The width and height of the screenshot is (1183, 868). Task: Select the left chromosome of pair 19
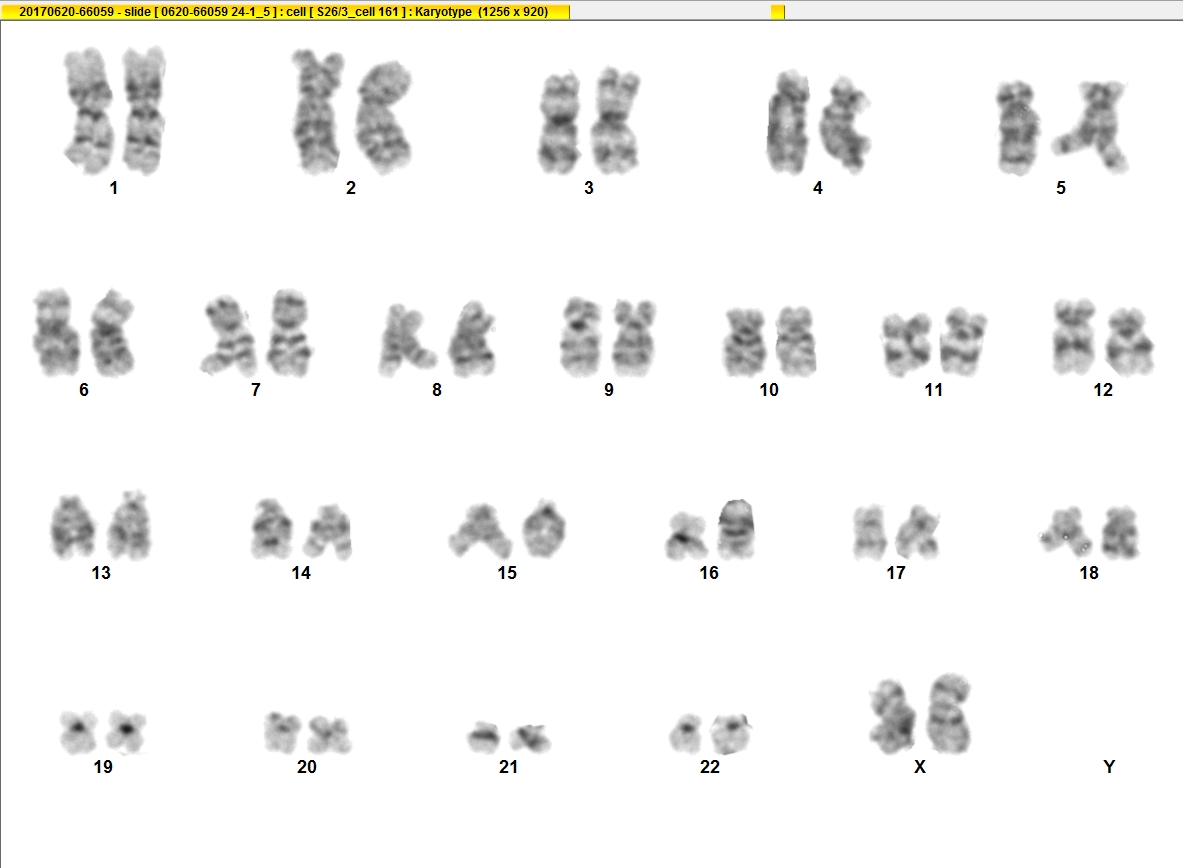coord(79,732)
